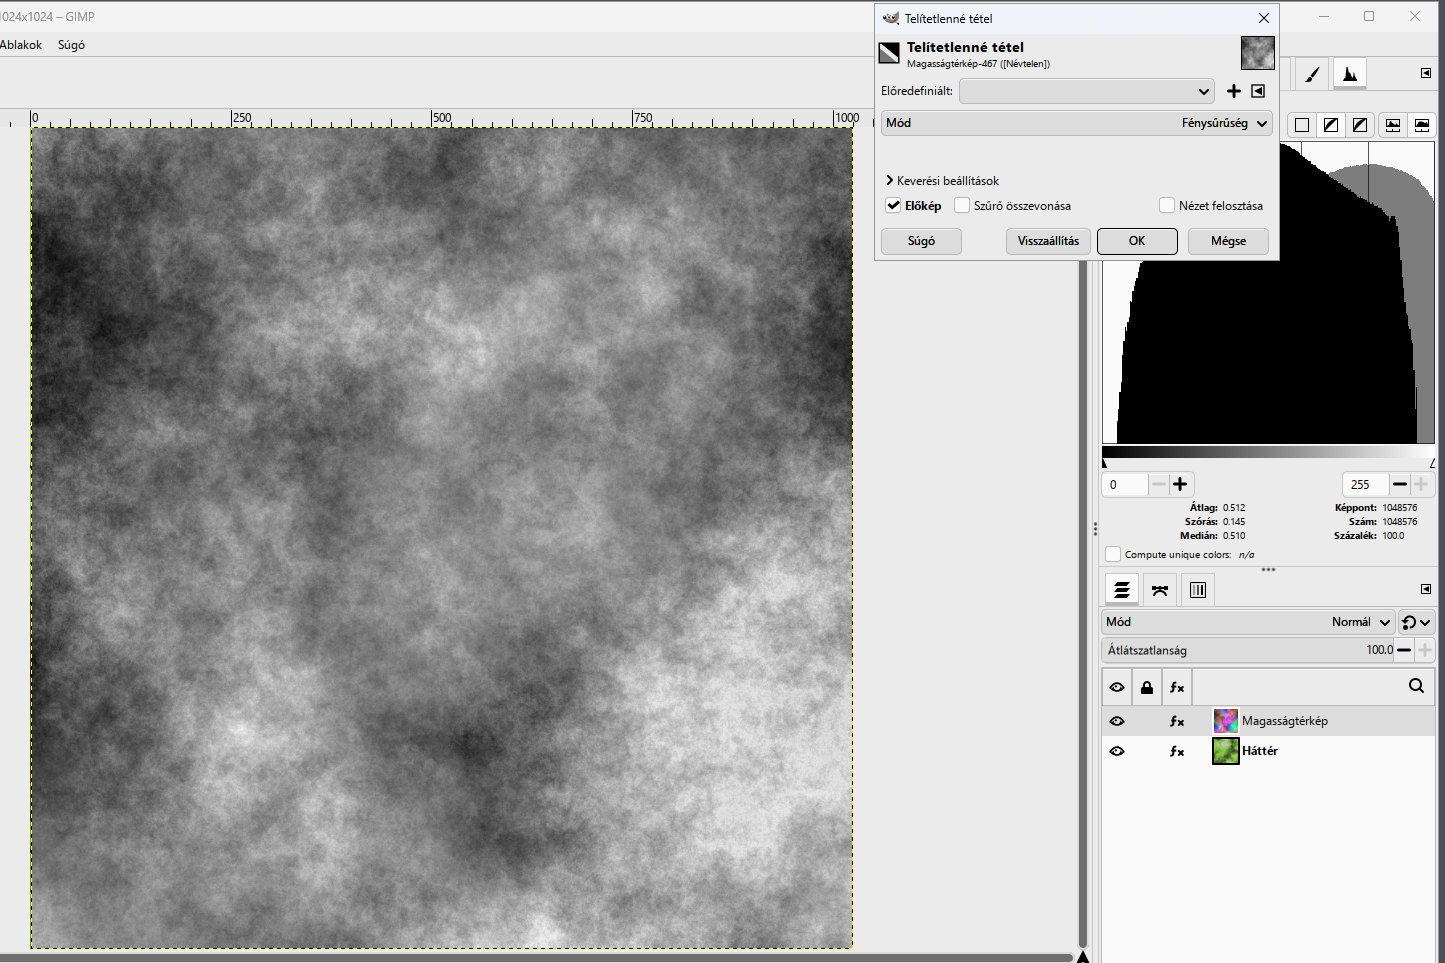Expand Keverési beállítások section
1445x963 pixels.
(942, 181)
